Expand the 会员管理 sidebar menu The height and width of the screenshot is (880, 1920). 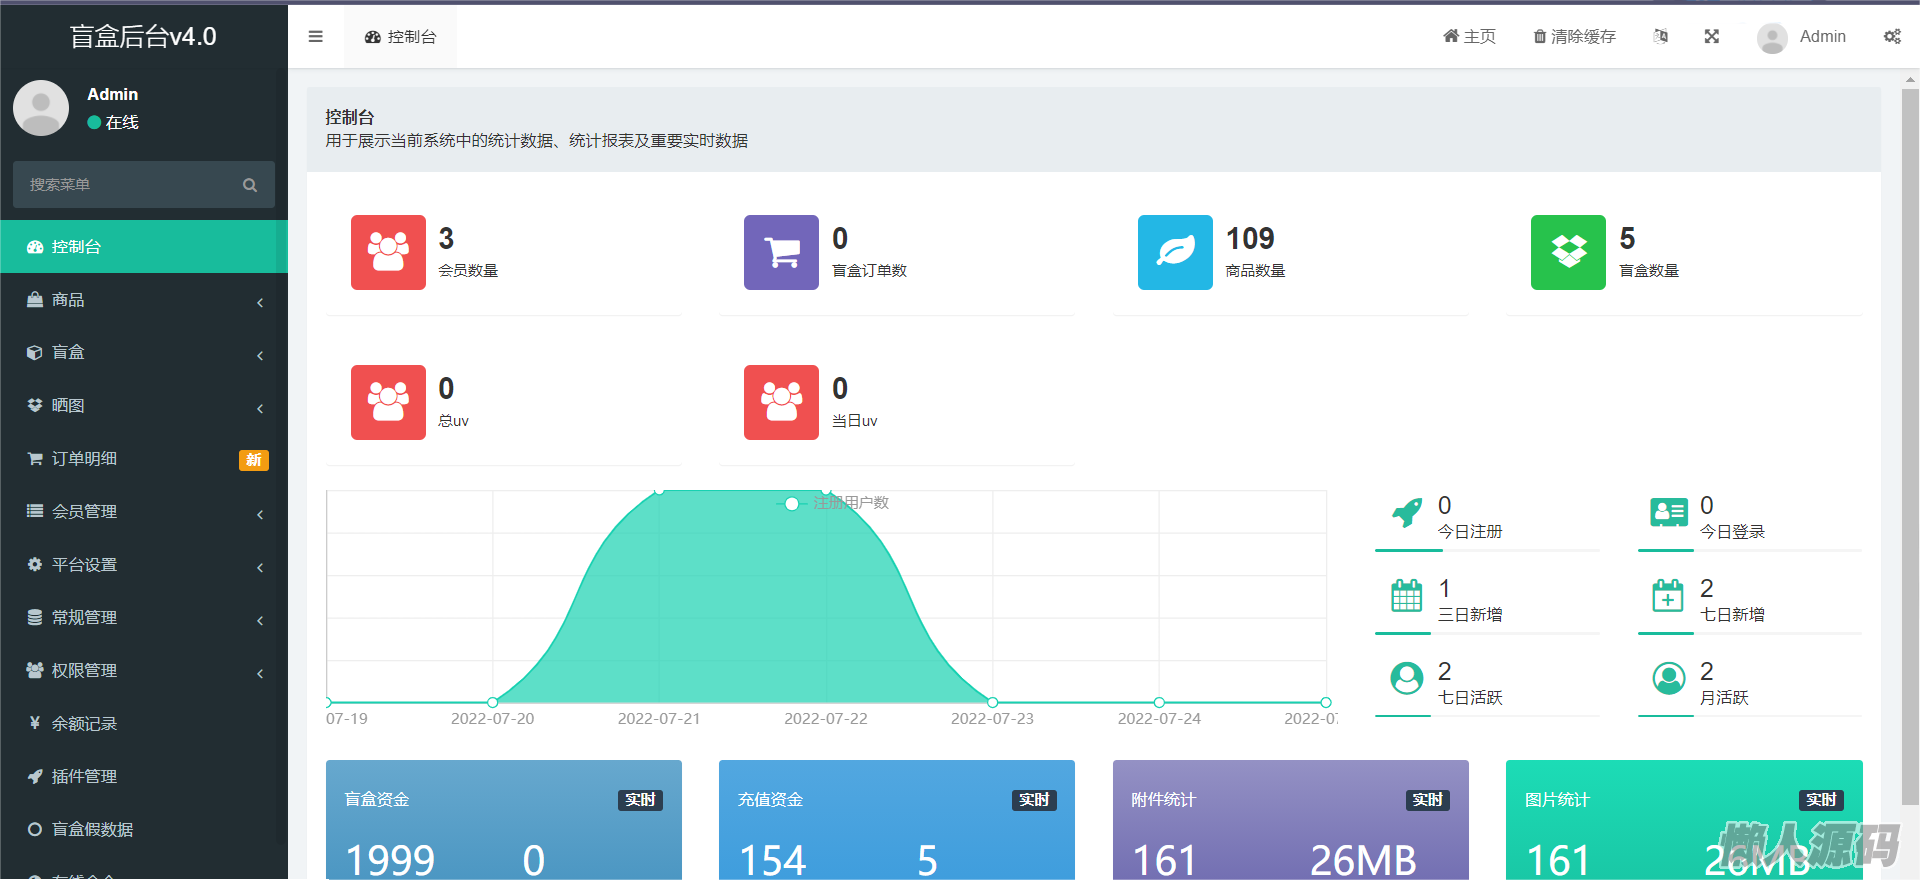coord(144,512)
